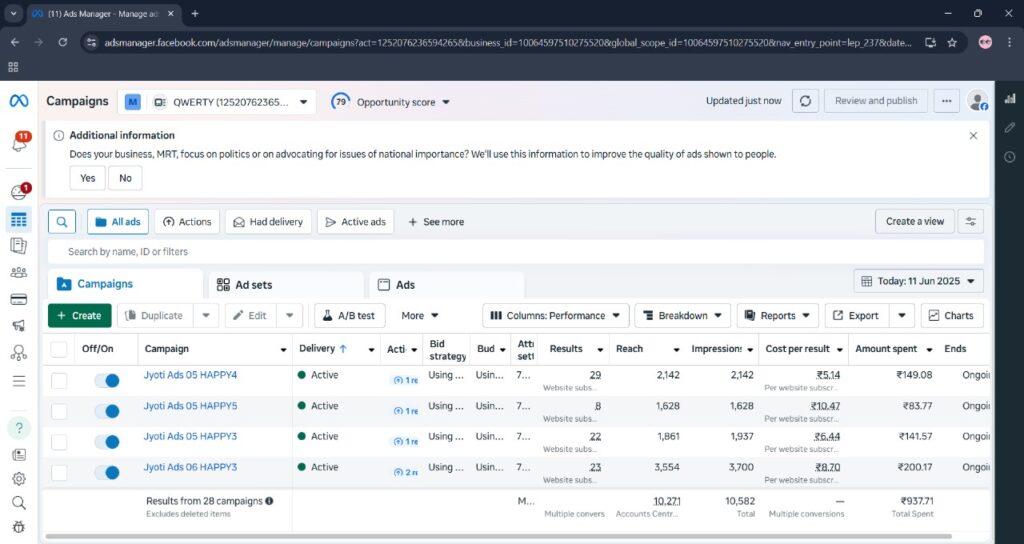
Task: Click See more views
Action: tap(436, 222)
